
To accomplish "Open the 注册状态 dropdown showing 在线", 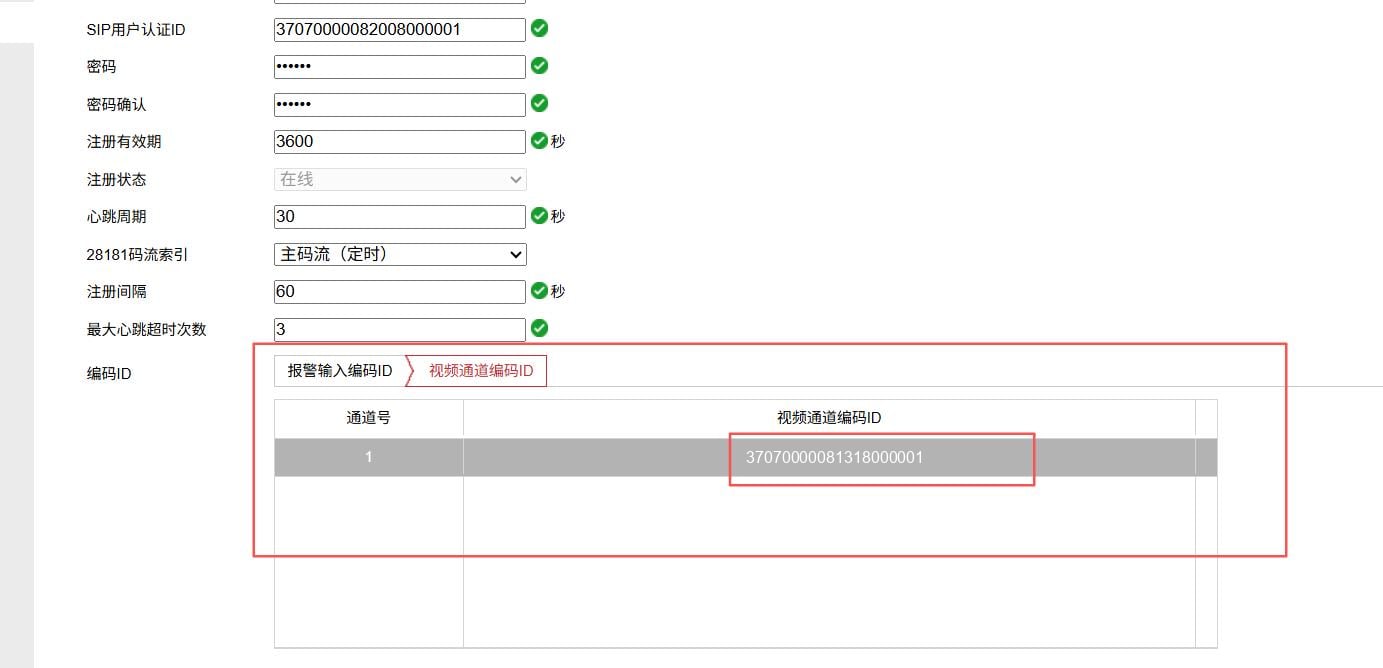I will point(400,179).
